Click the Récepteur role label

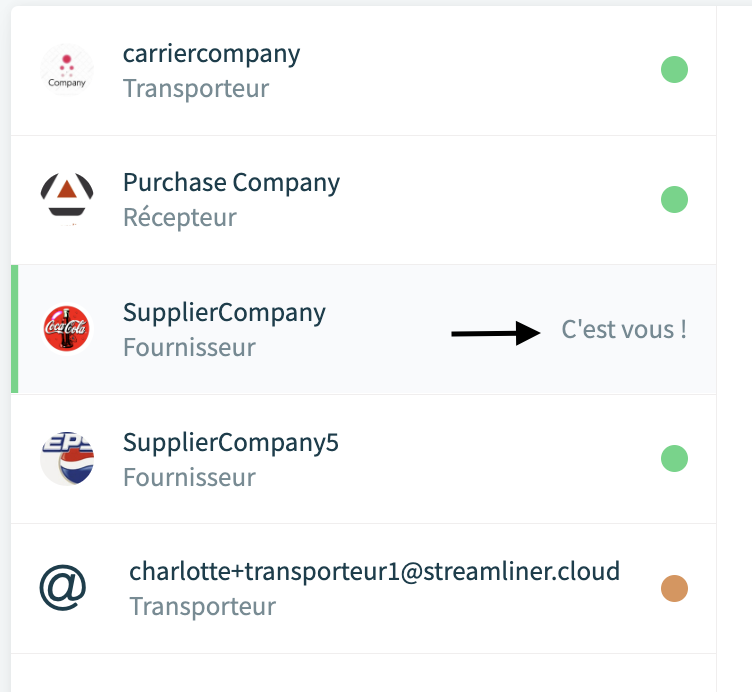coord(180,218)
